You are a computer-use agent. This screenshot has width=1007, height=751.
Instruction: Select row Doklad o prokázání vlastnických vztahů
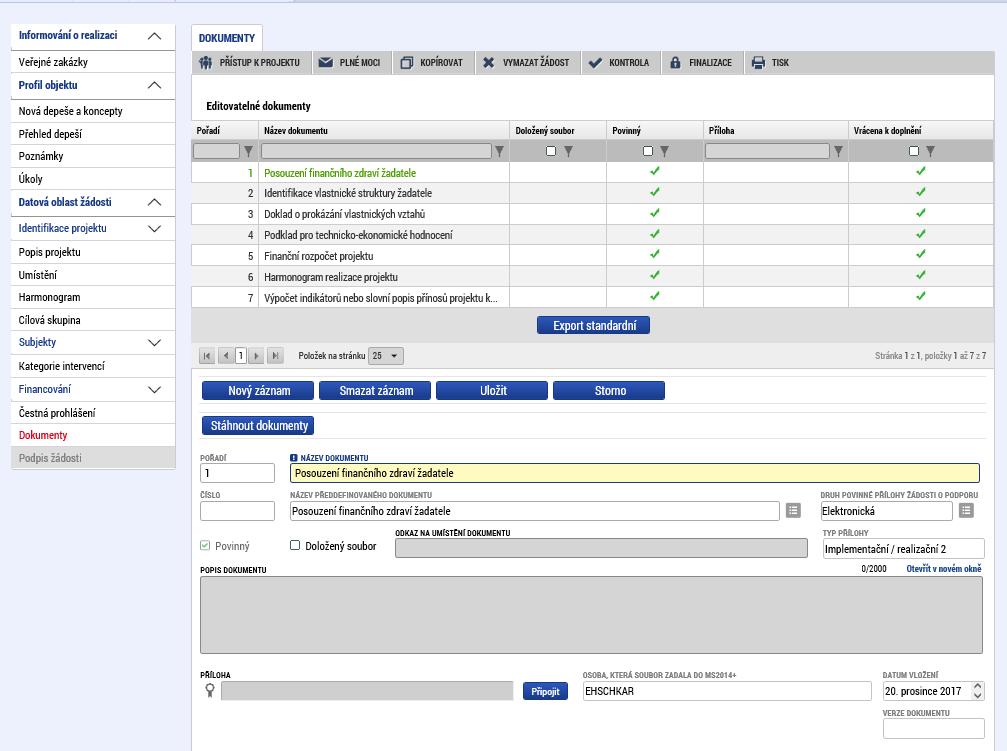(x=592, y=214)
